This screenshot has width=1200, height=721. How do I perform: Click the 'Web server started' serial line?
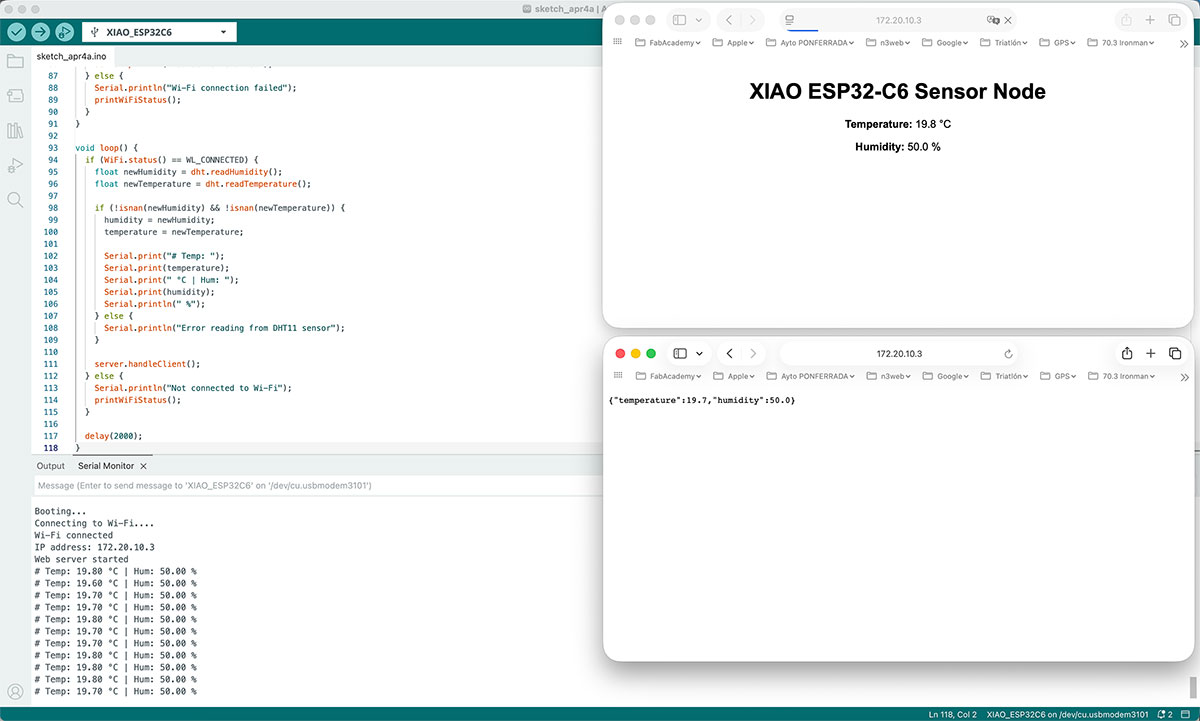tap(81, 559)
